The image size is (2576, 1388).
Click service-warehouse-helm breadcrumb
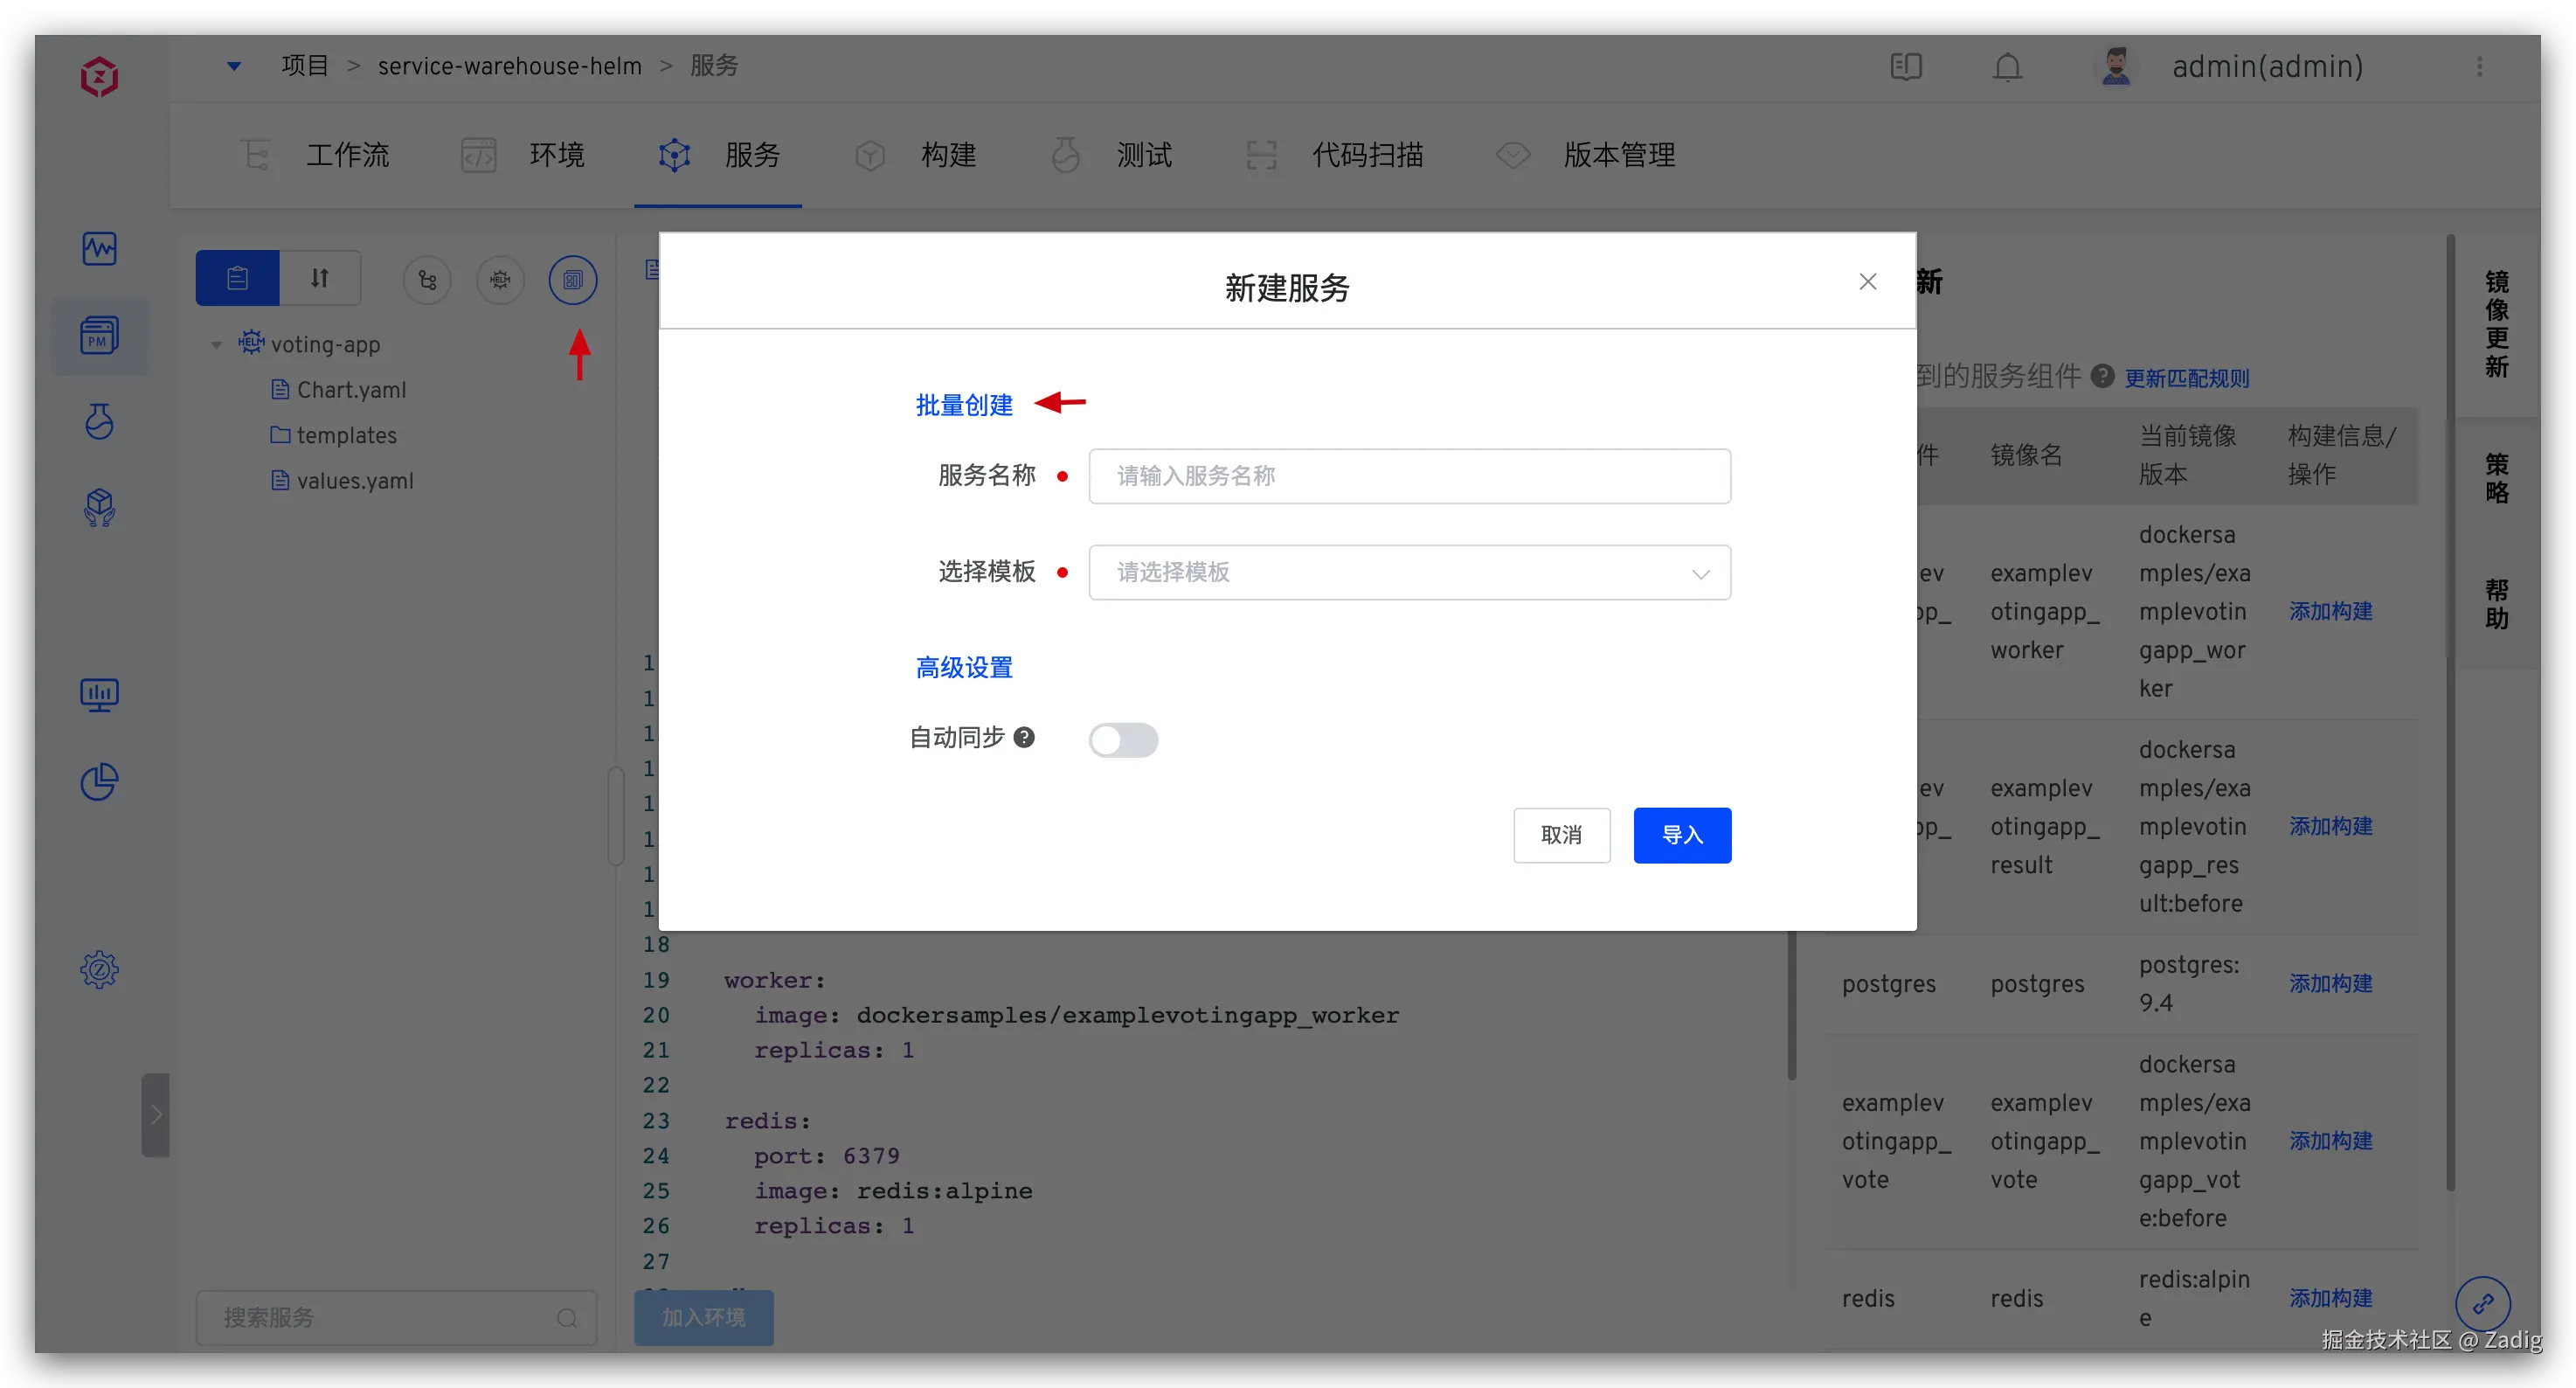[x=509, y=66]
